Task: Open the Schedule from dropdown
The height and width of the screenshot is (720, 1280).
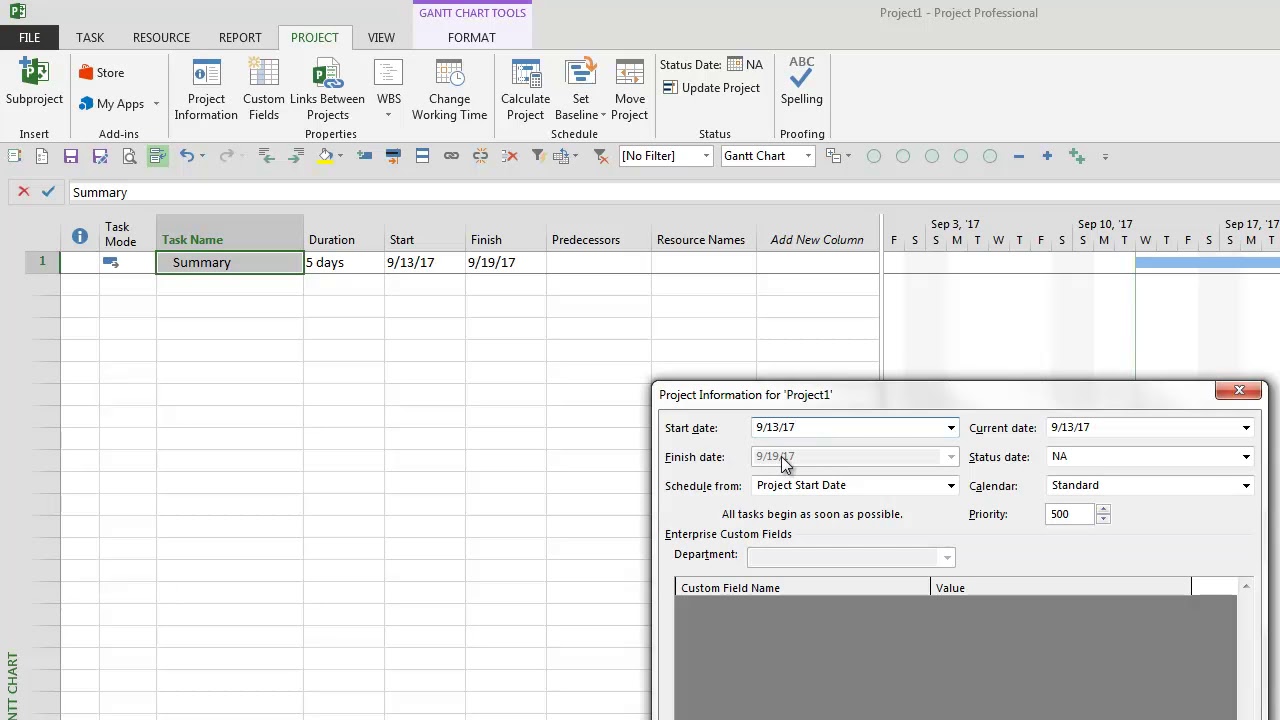Action: pos(950,486)
